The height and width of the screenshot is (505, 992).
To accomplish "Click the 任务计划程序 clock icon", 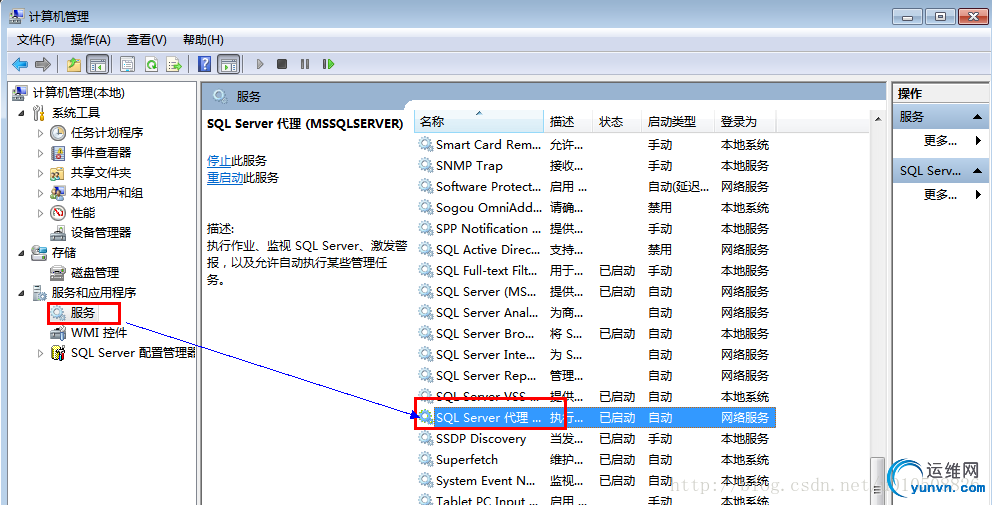I will [x=58, y=133].
